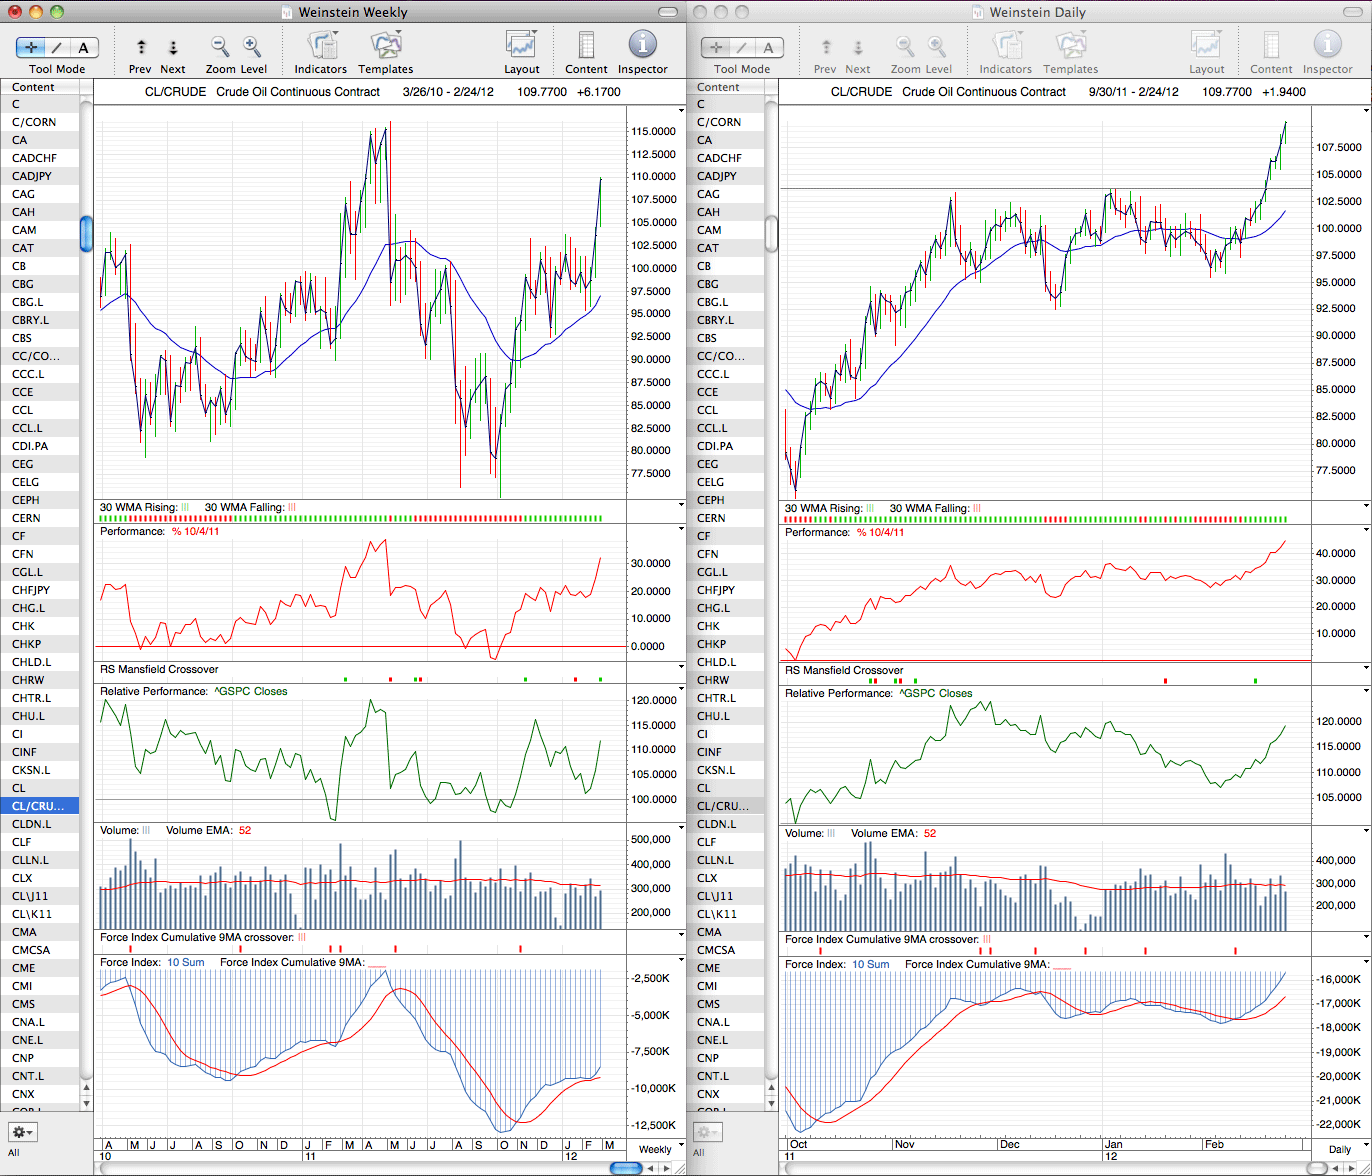Open the Performance pane dropdown arrow in Weekly
This screenshot has height=1176, width=1372.
point(681,529)
